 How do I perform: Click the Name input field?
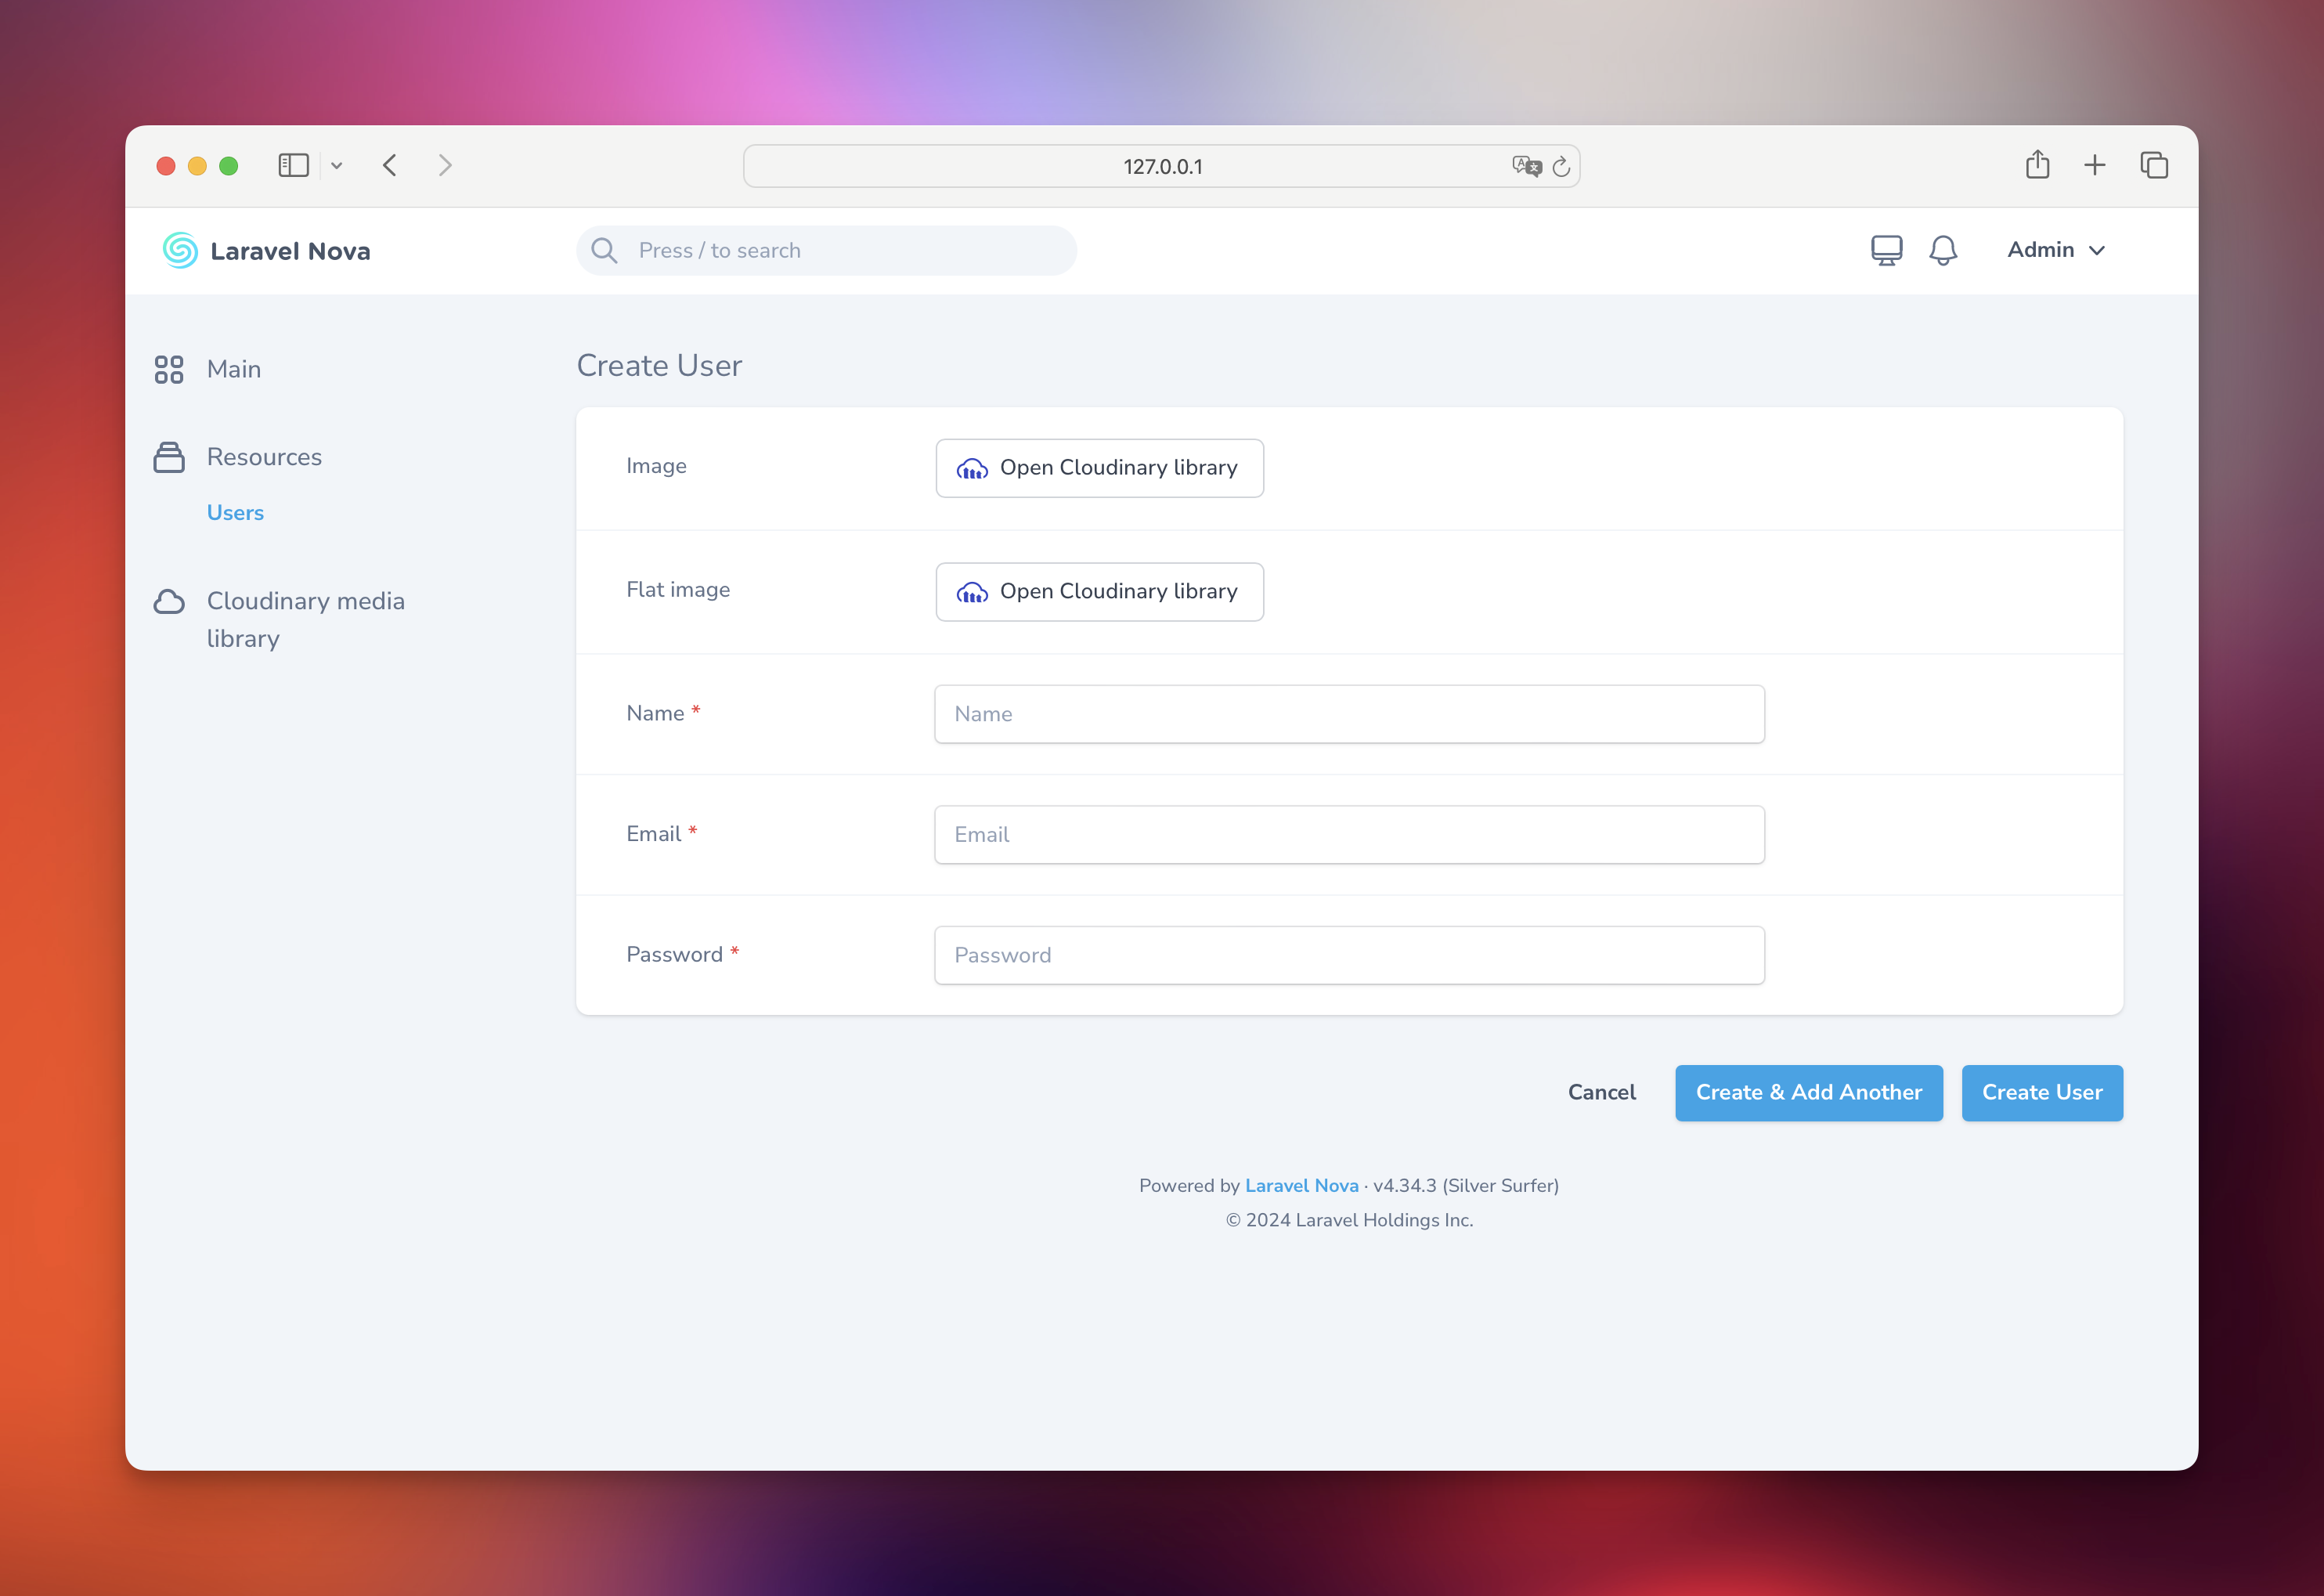coord(1349,713)
